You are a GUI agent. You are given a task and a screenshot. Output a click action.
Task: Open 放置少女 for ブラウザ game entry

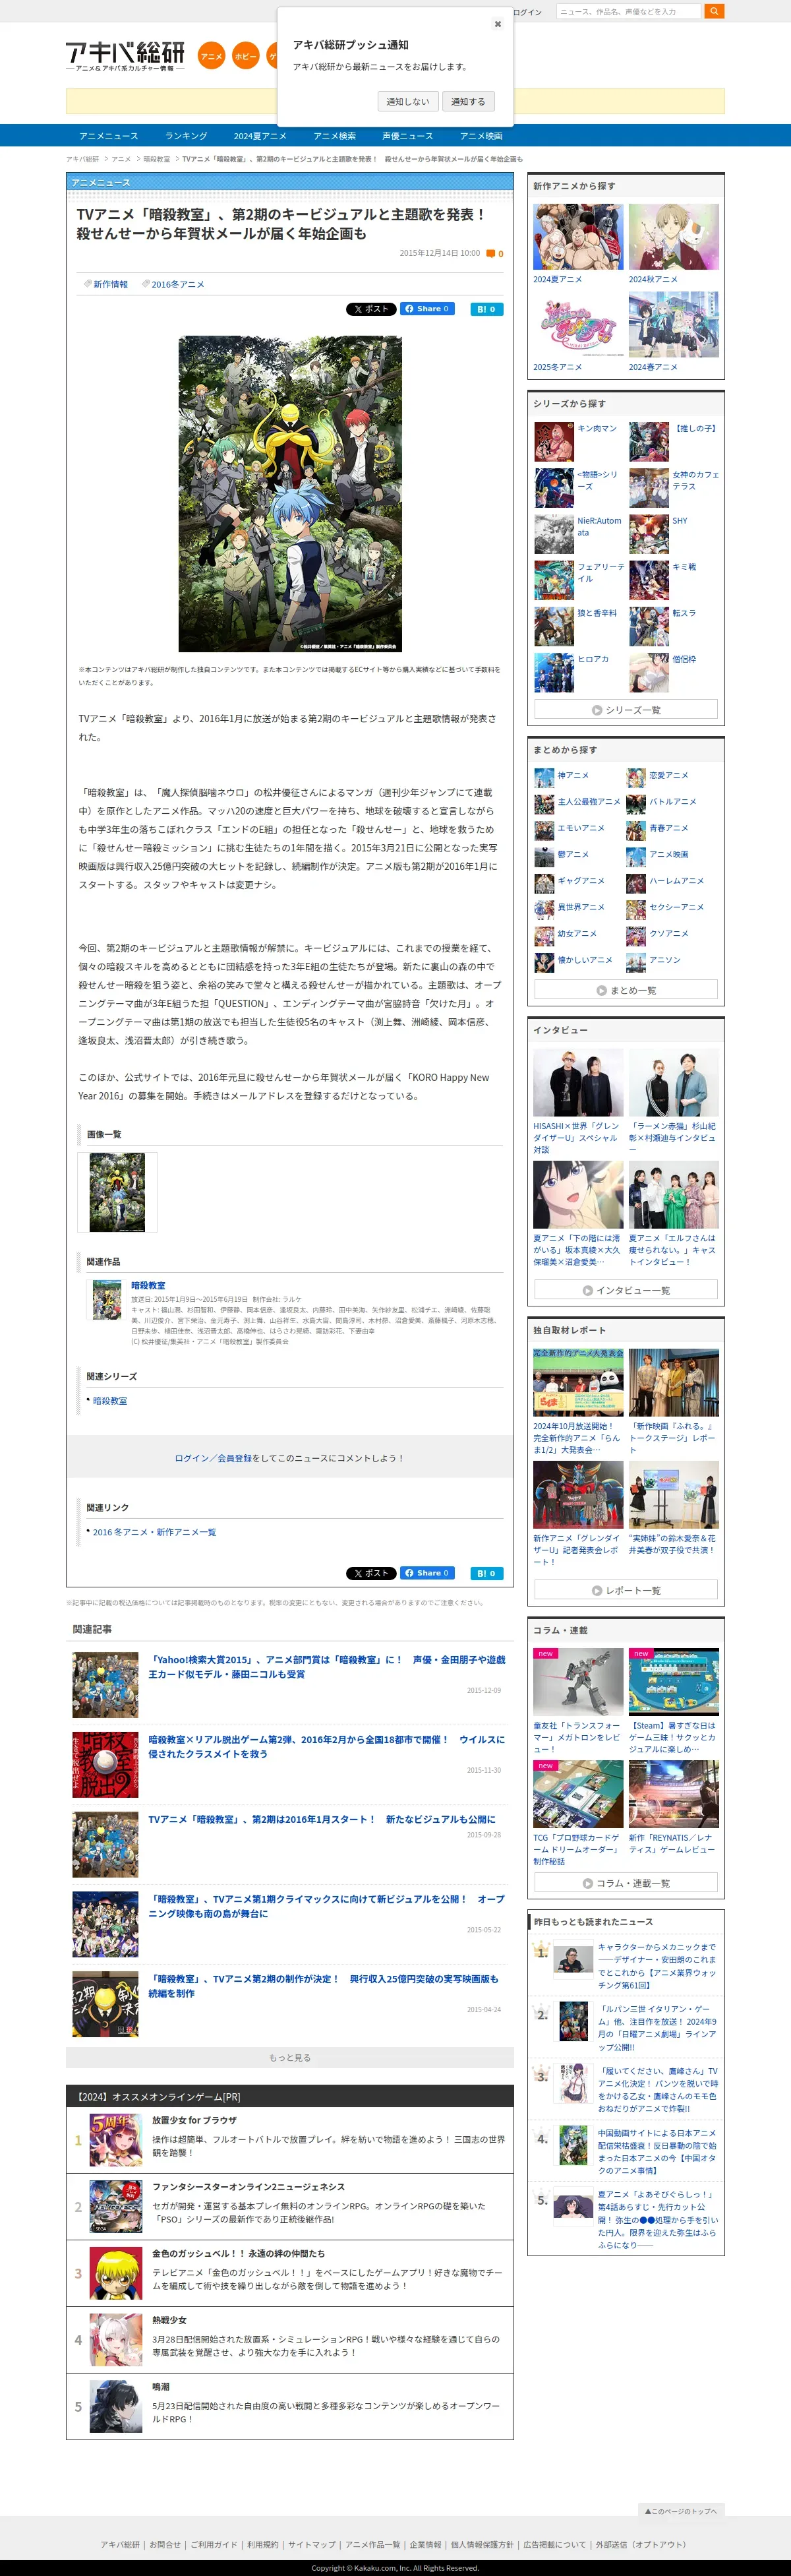click(290, 2139)
